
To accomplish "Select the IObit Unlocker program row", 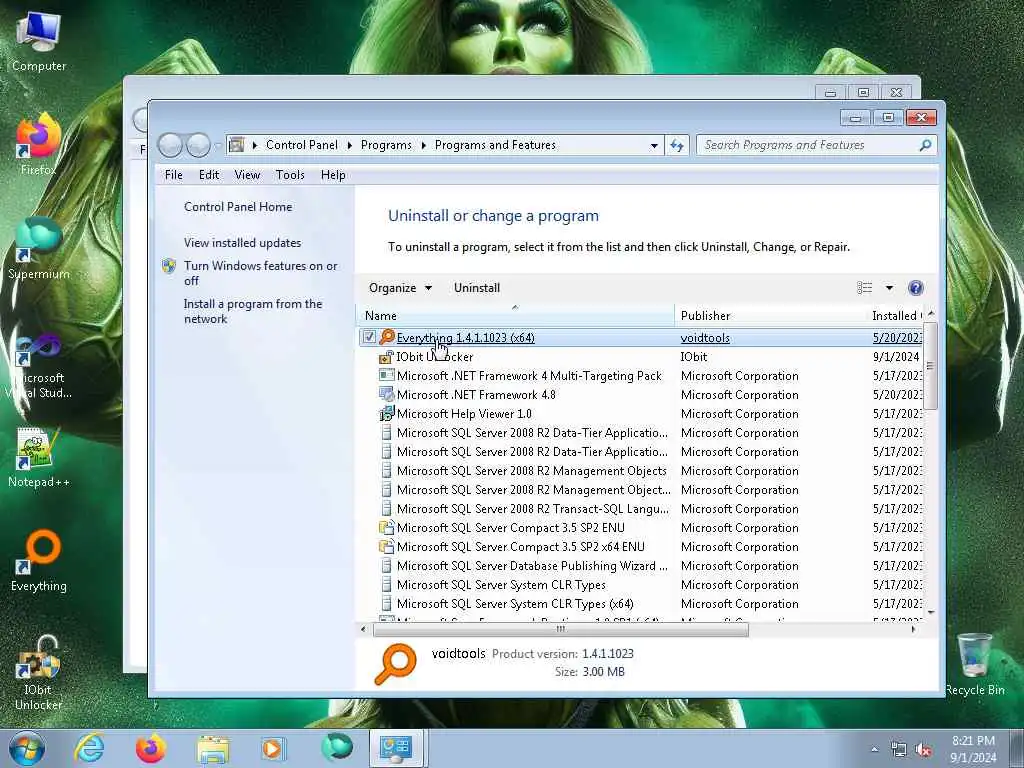I will (x=640, y=357).
